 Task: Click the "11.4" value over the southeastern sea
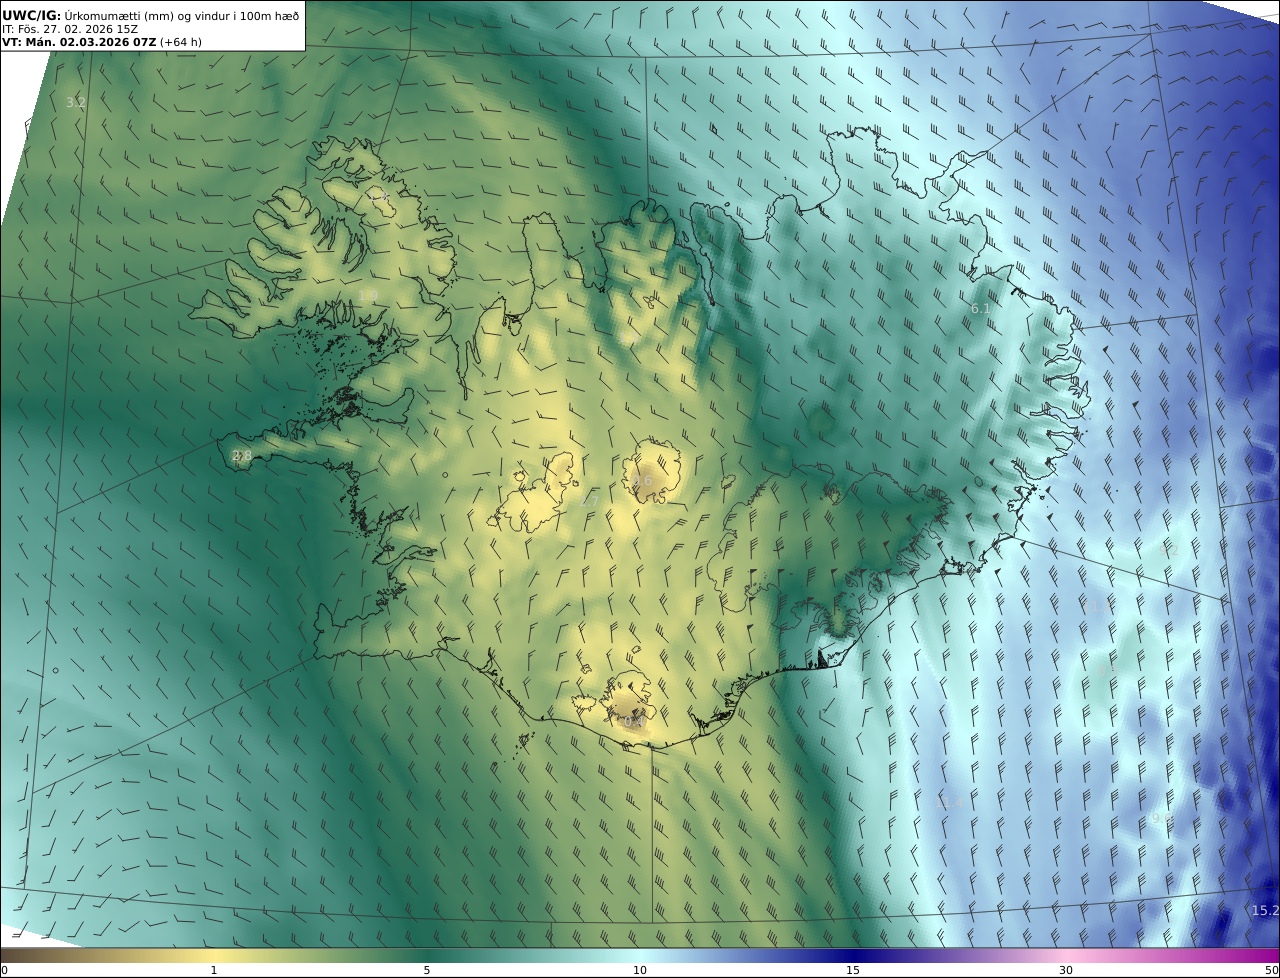tap(948, 802)
